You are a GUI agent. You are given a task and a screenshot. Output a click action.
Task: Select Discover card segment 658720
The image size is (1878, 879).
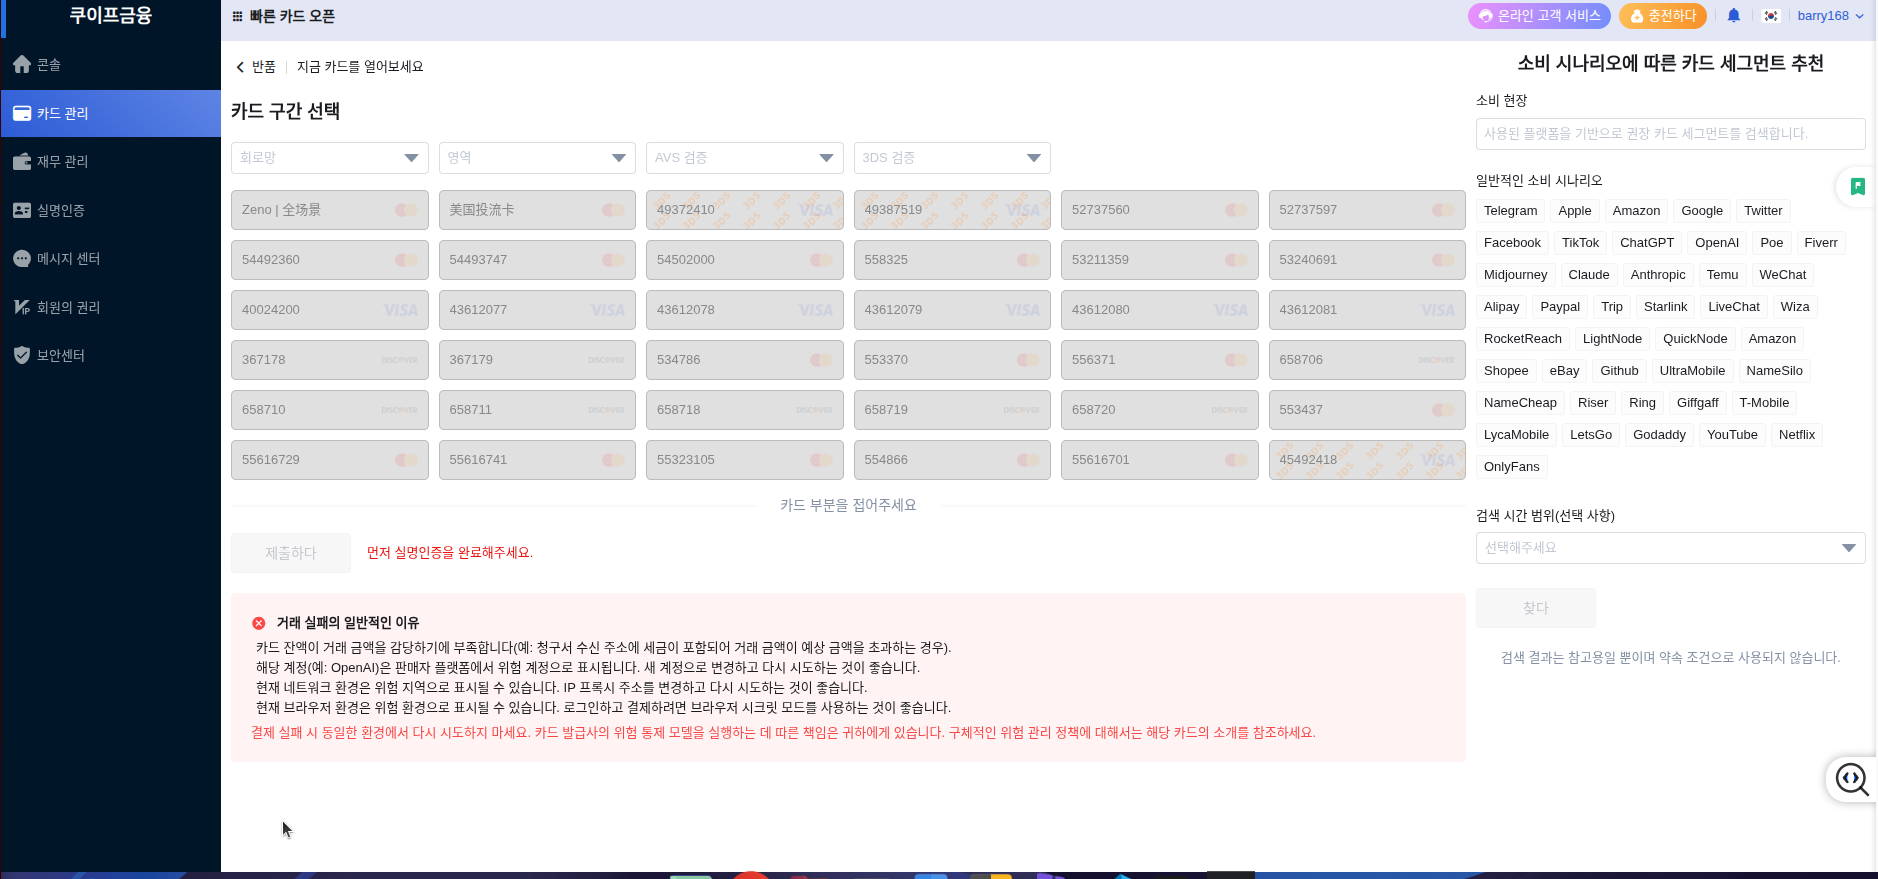1160,410
